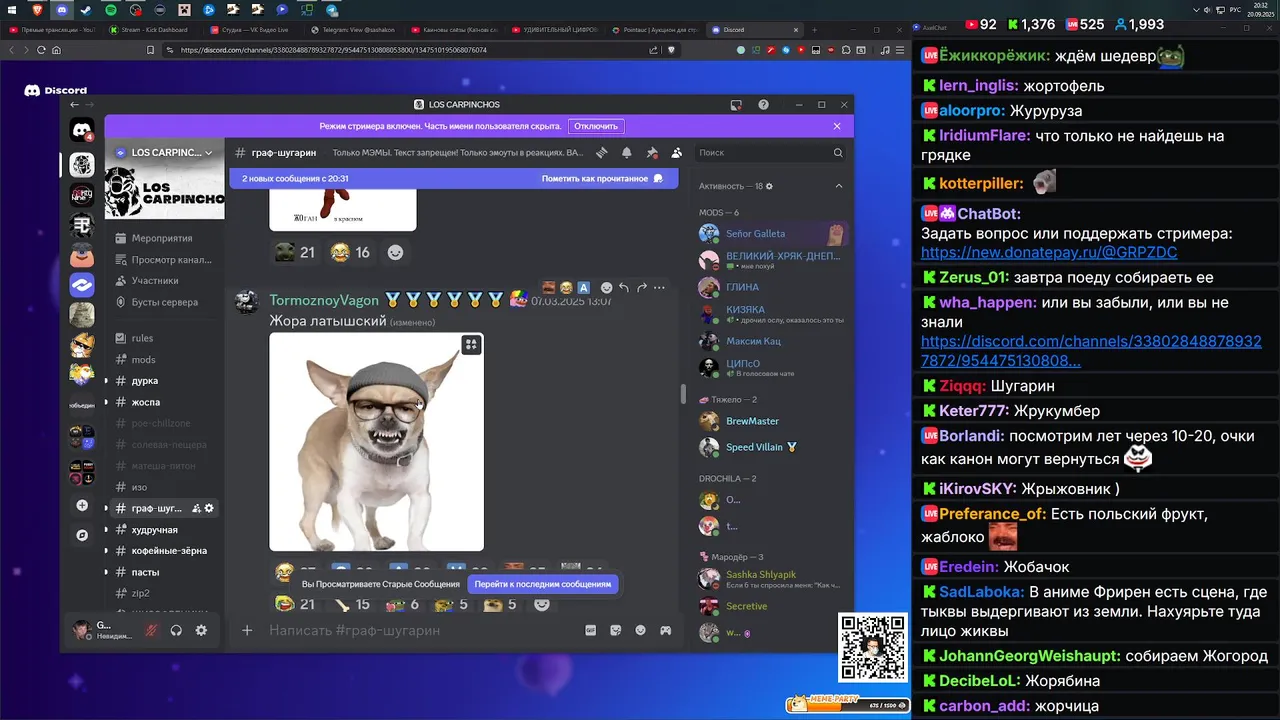1280x720 pixels.
Task: Click chat scrollbar thumb in message area
Action: click(683, 392)
